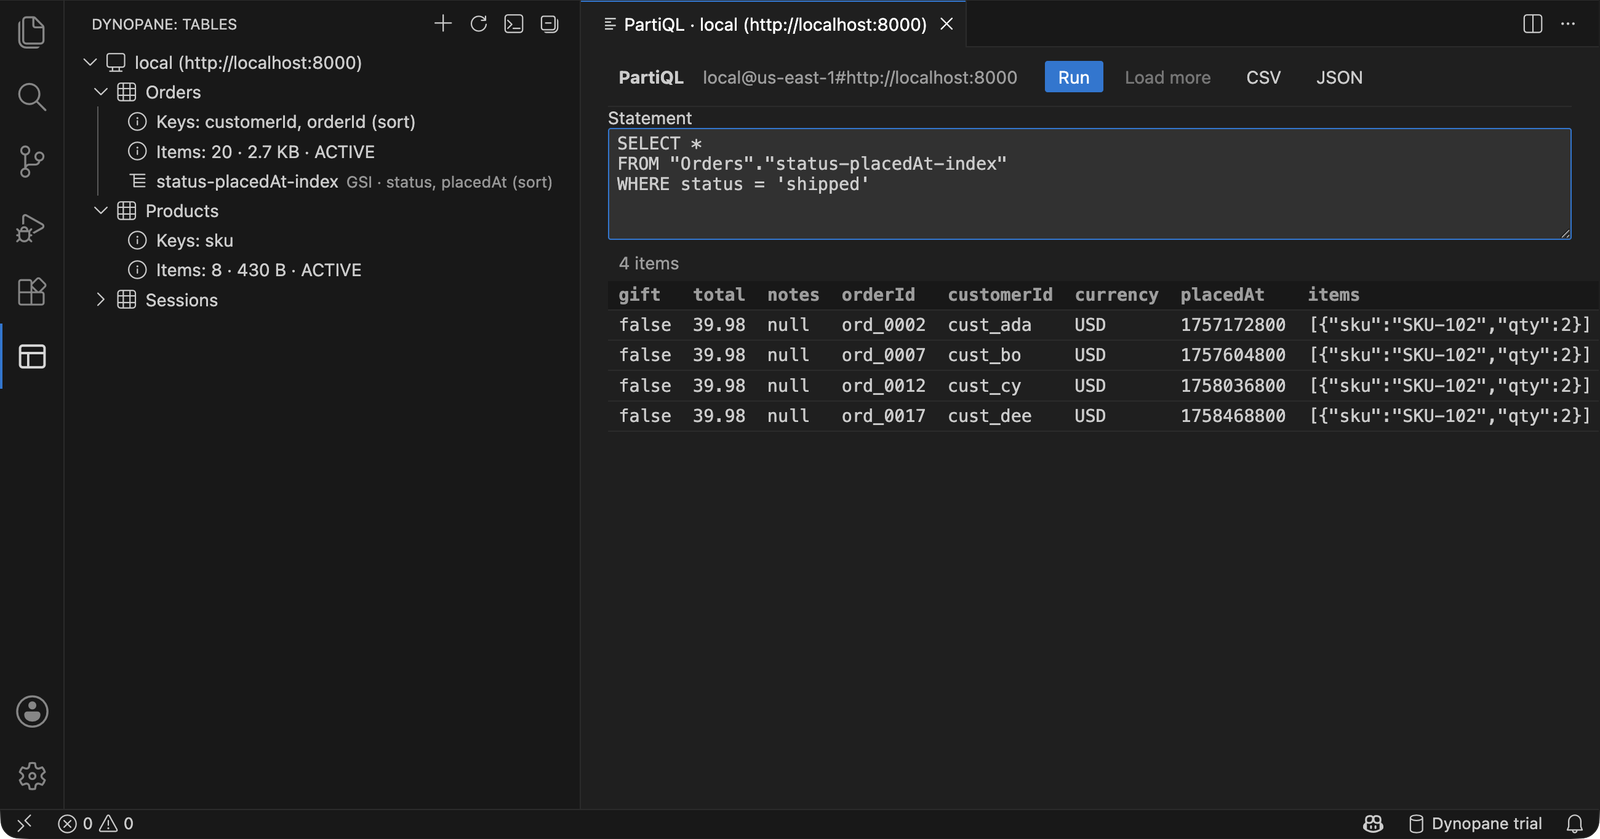This screenshot has height=839, width=1600.
Task: Show warnings count in status bar
Action: pyautogui.click(x=116, y=824)
